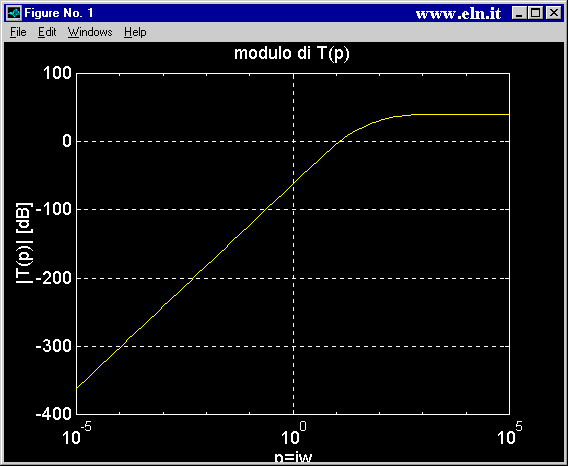Close the Figure No. 1 window

554,13
